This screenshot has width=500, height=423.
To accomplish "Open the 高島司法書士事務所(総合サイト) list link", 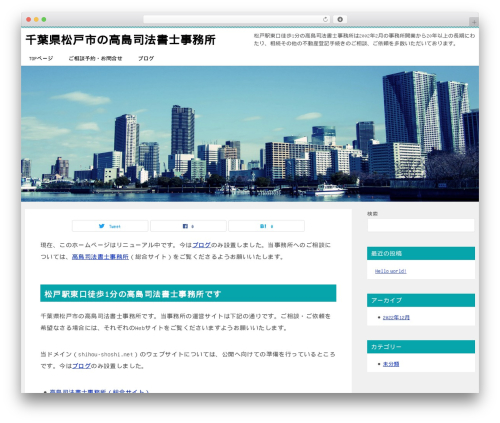I will [x=99, y=391].
